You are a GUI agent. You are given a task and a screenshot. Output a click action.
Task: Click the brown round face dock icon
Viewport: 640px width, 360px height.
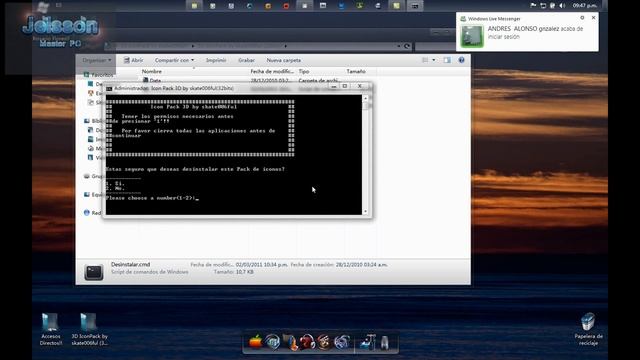click(324, 342)
